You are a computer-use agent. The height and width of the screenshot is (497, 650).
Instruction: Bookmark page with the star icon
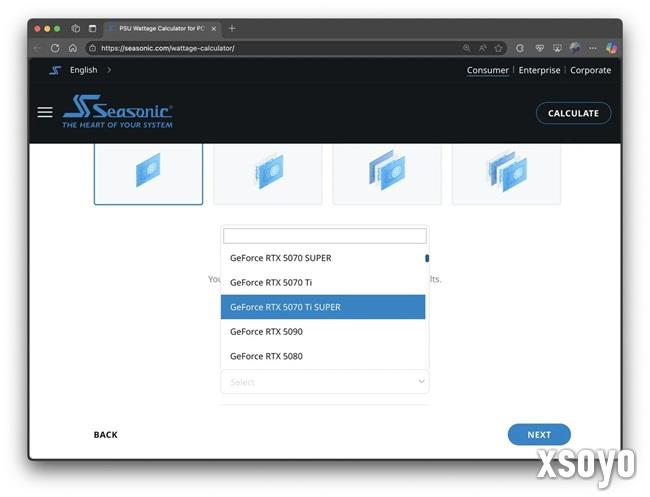pos(498,48)
